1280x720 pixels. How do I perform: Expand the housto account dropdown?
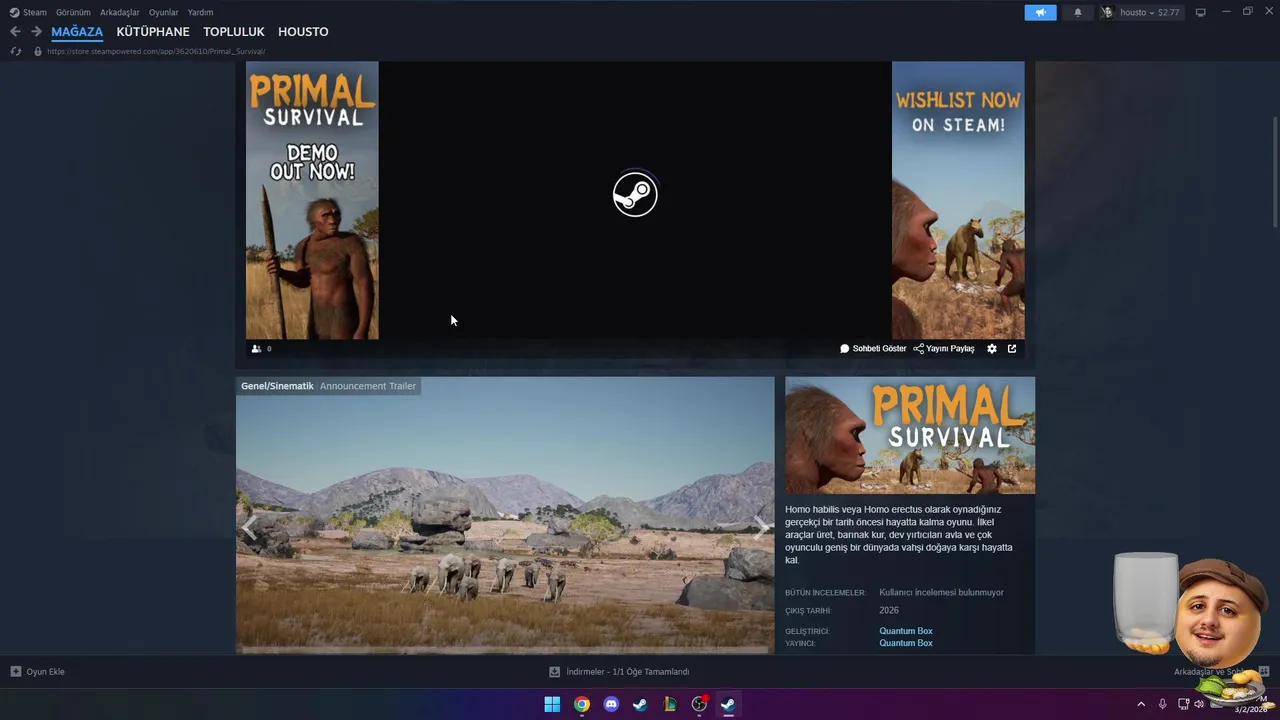pyautogui.click(x=1150, y=12)
